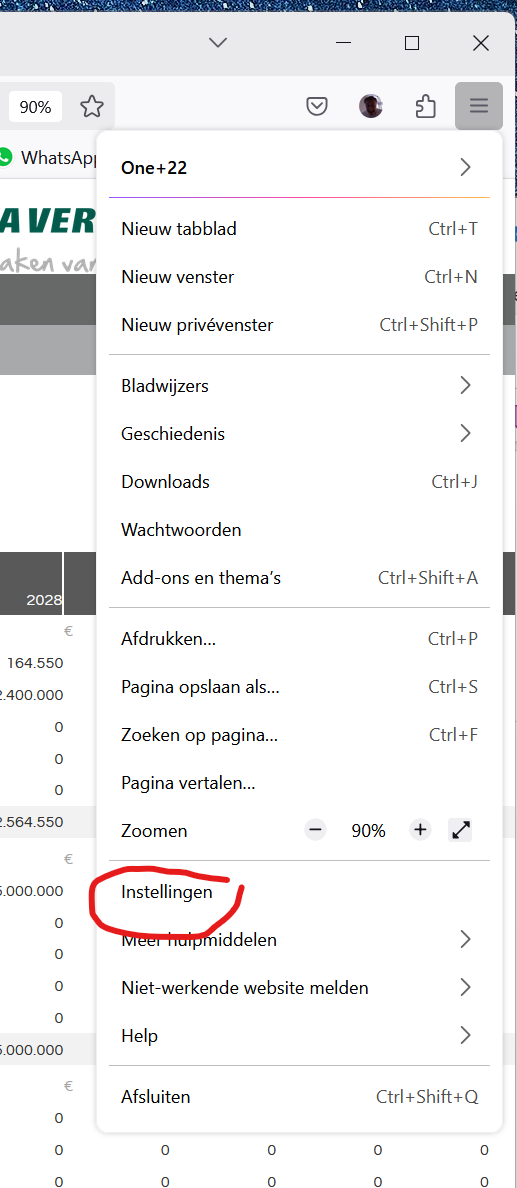The width and height of the screenshot is (517, 1188).
Task: Click the Pocket save icon
Action: coord(317,107)
